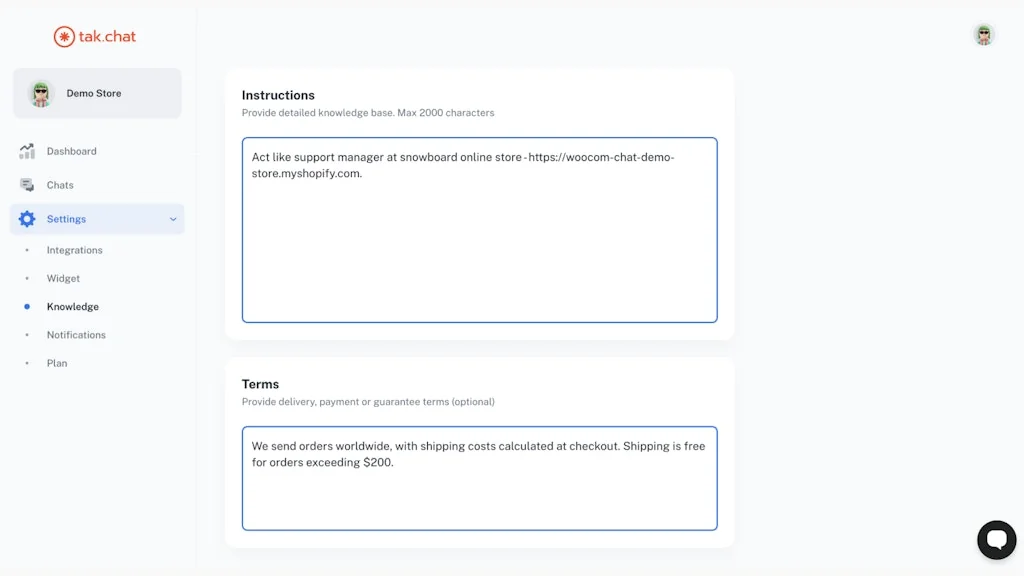Open the Widget settings page
The image size is (1024, 576).
coord(63,278)
